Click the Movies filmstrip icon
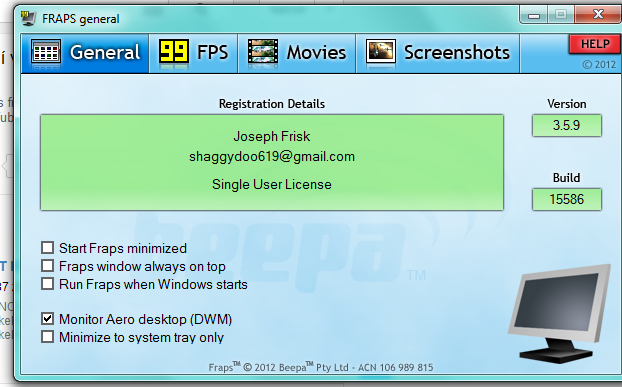Screen dimensions: 622x387 (x=263, y=52)
